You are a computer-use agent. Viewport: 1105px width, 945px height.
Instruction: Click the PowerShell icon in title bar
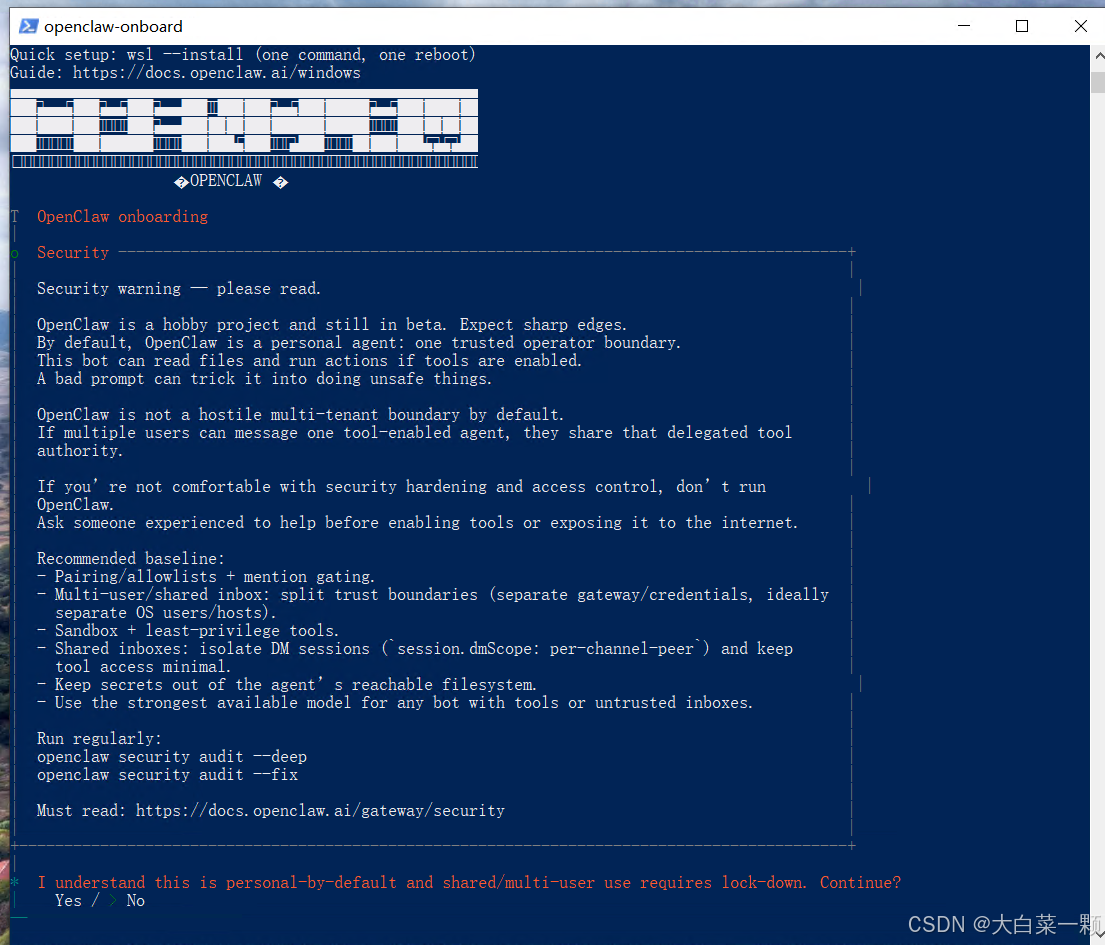tap(28, 26)
